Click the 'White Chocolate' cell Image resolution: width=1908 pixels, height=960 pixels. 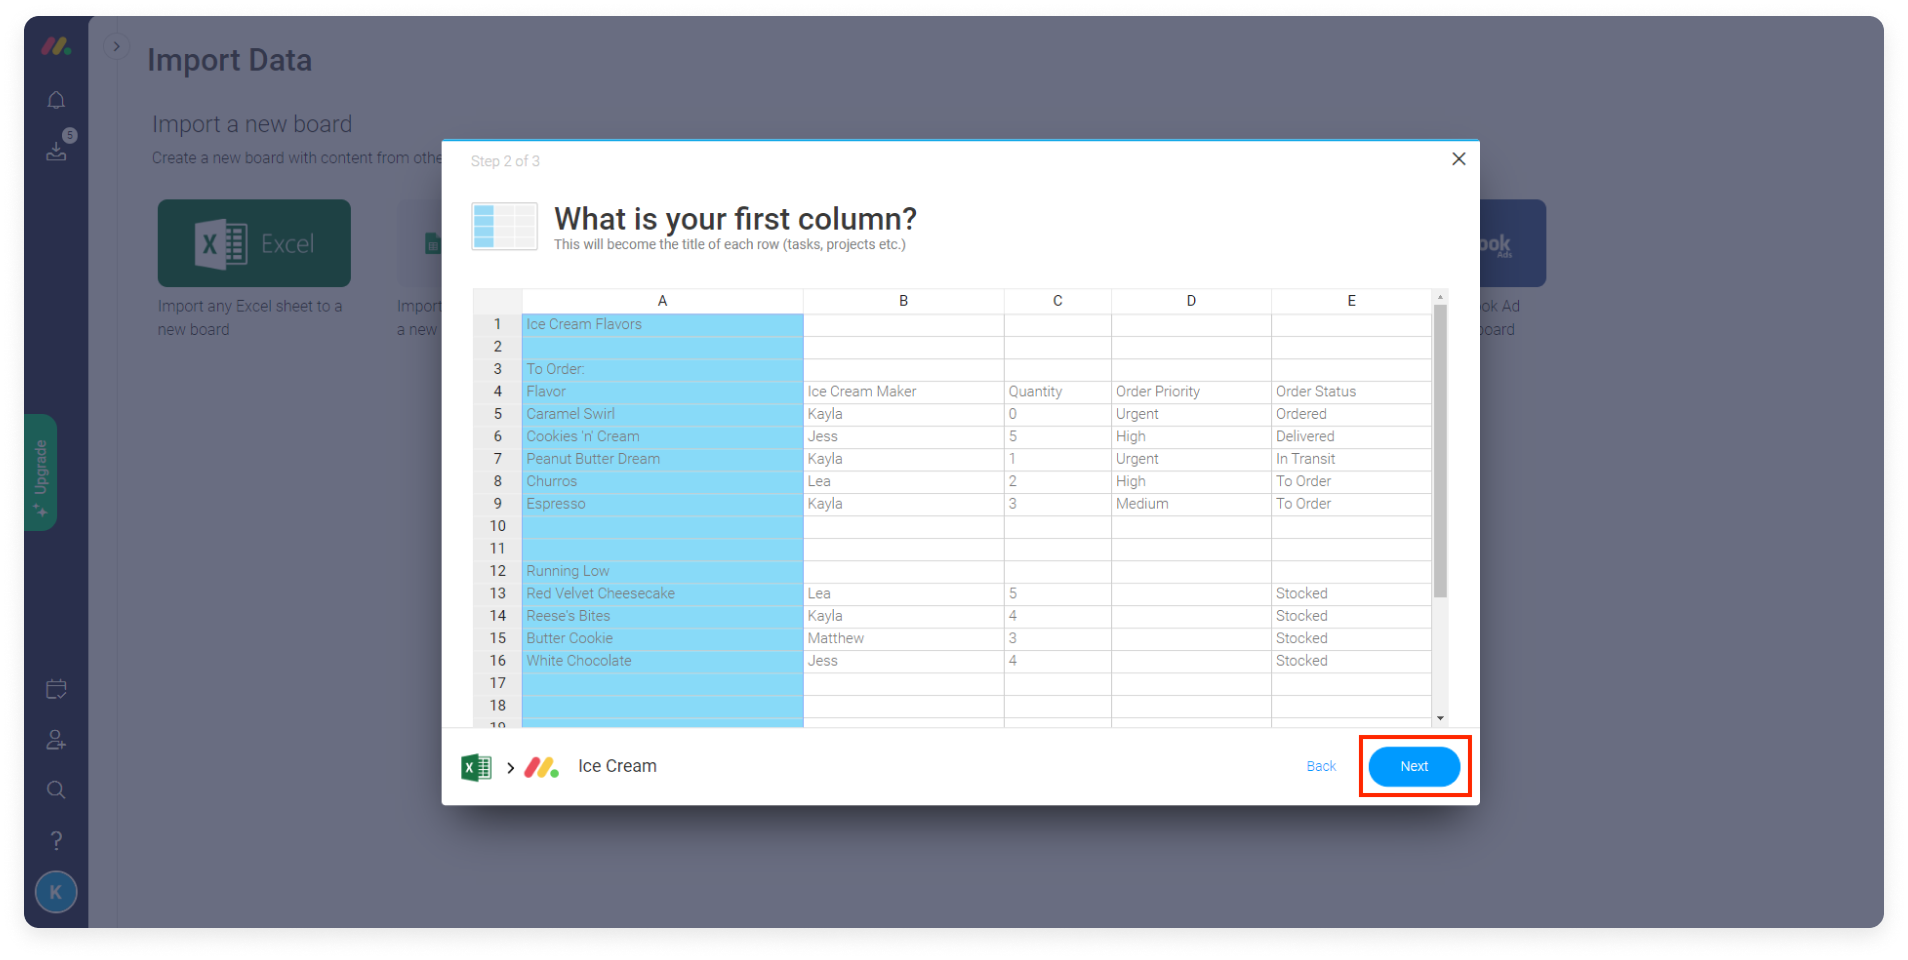pyautogui.click(x=662, y=661)
